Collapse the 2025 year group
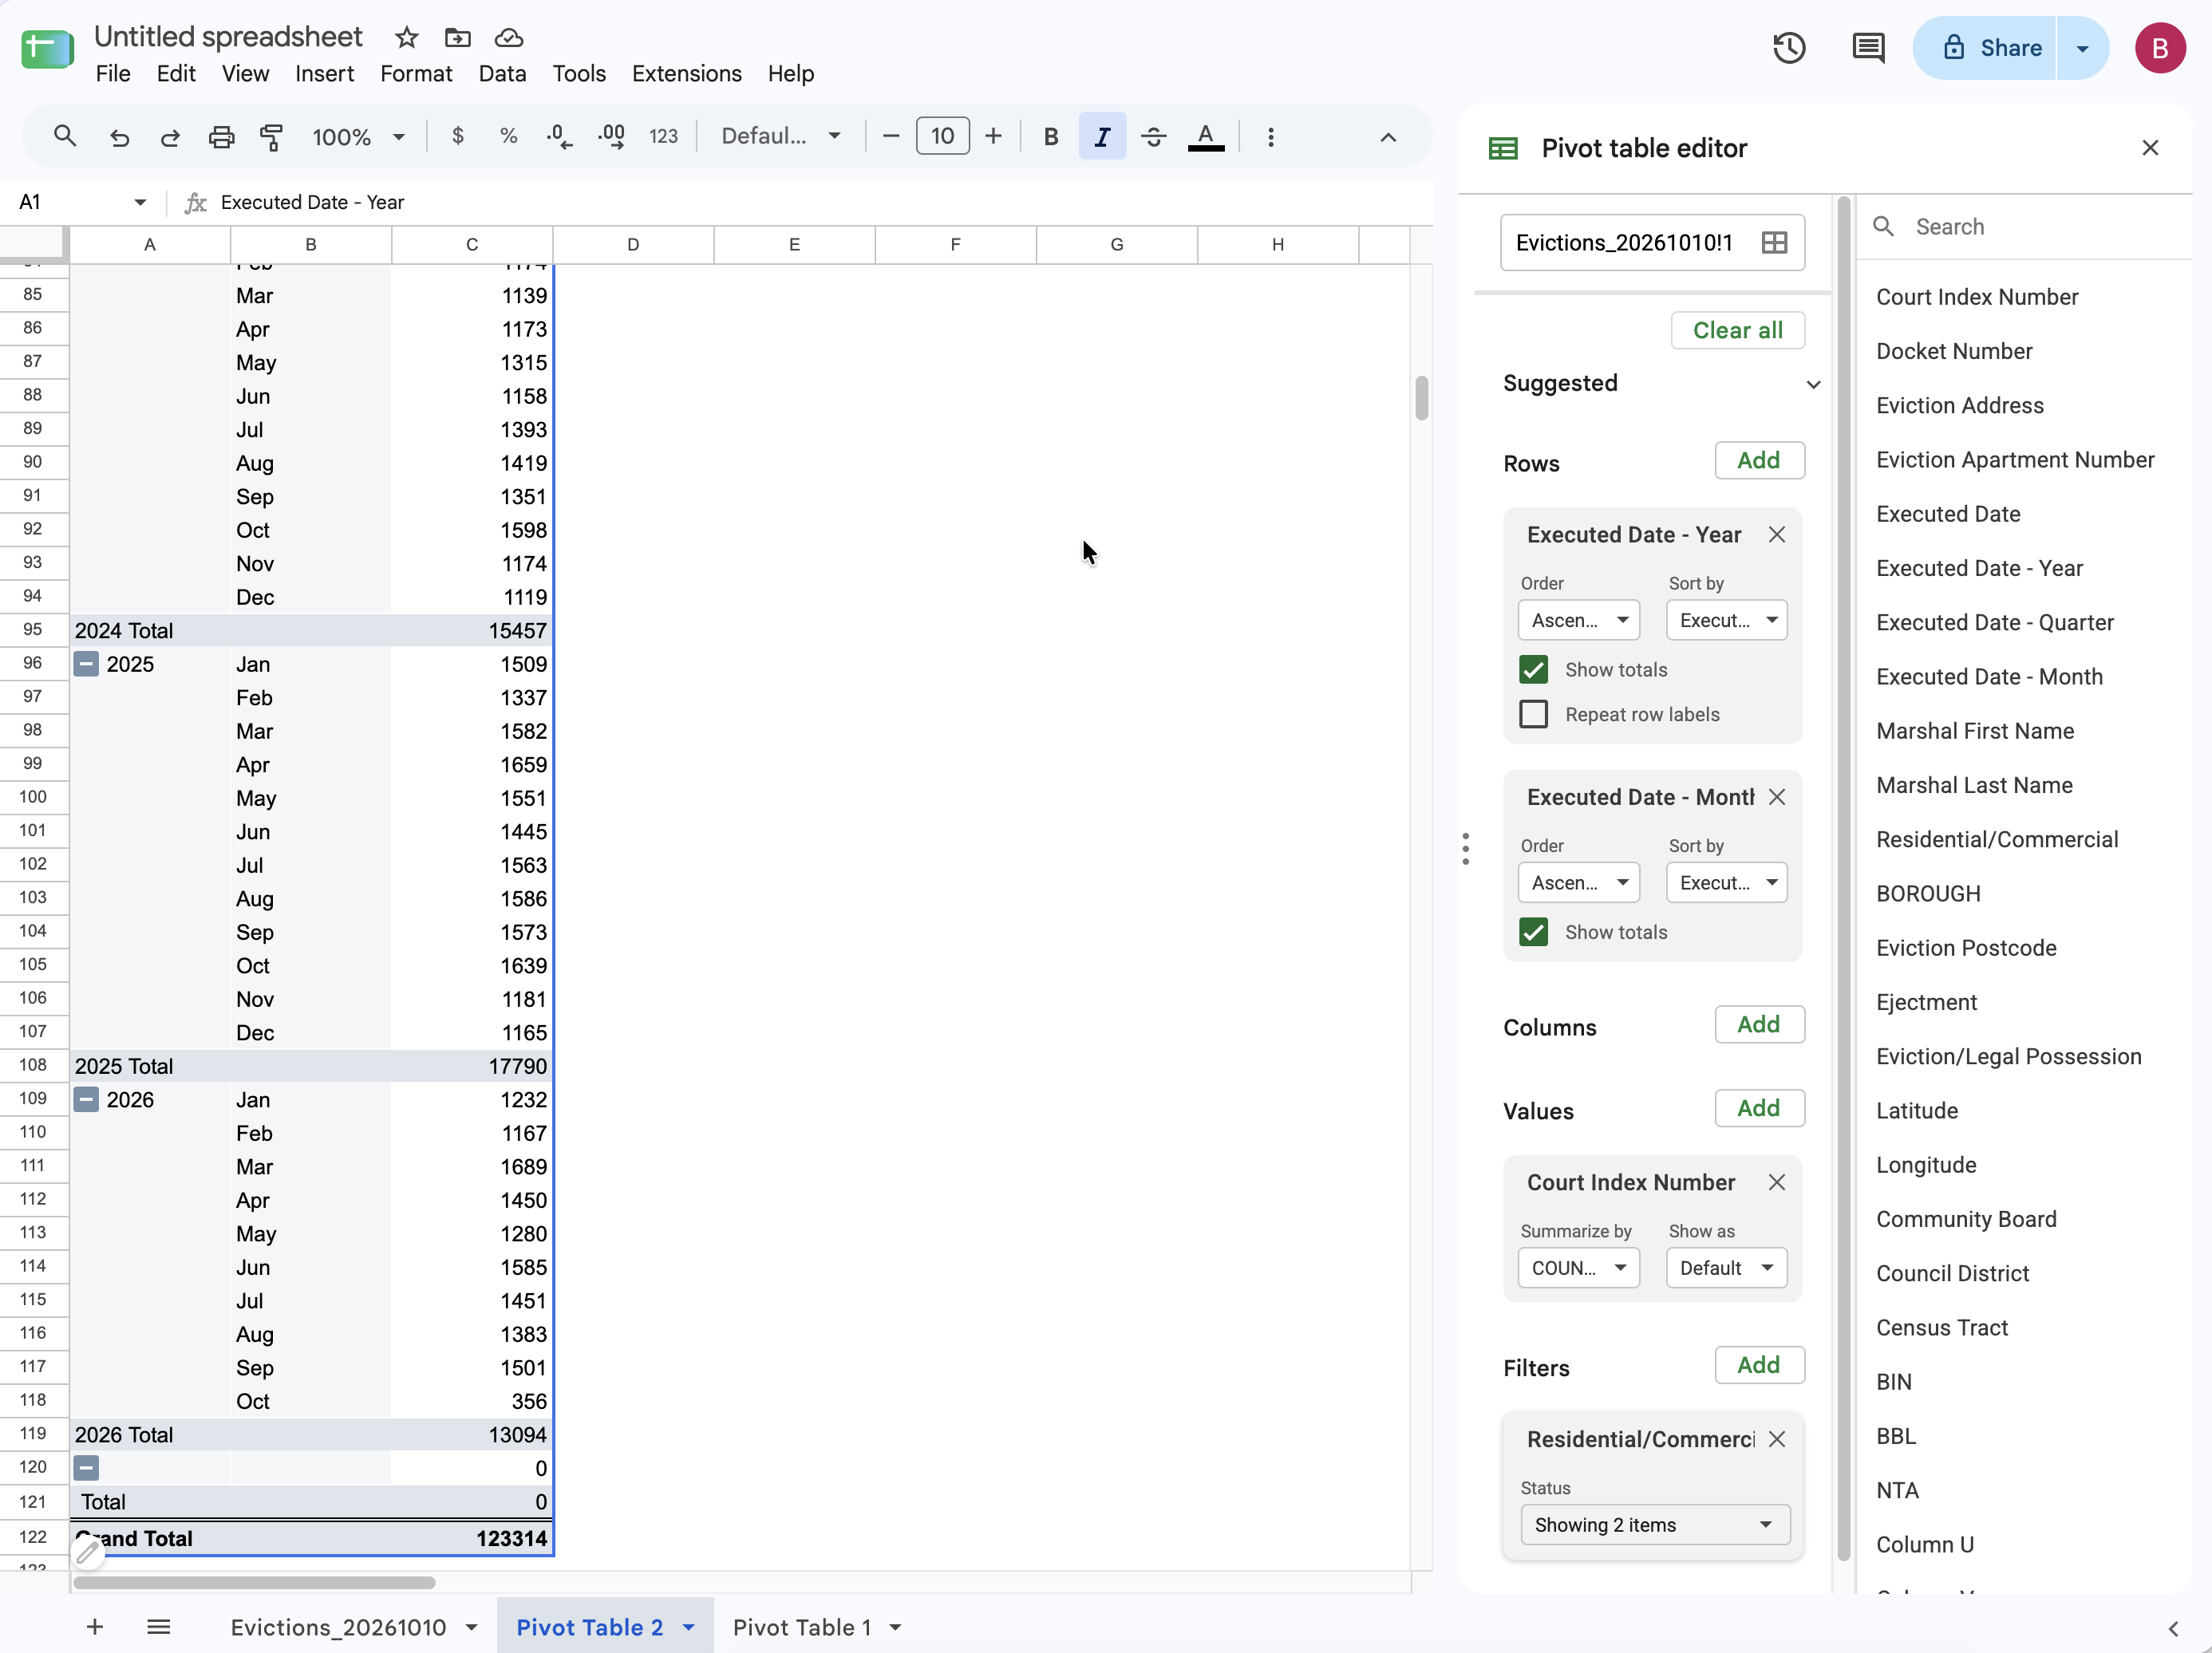Viewport: 2212px width, 1653px height. tap(87, 664)
